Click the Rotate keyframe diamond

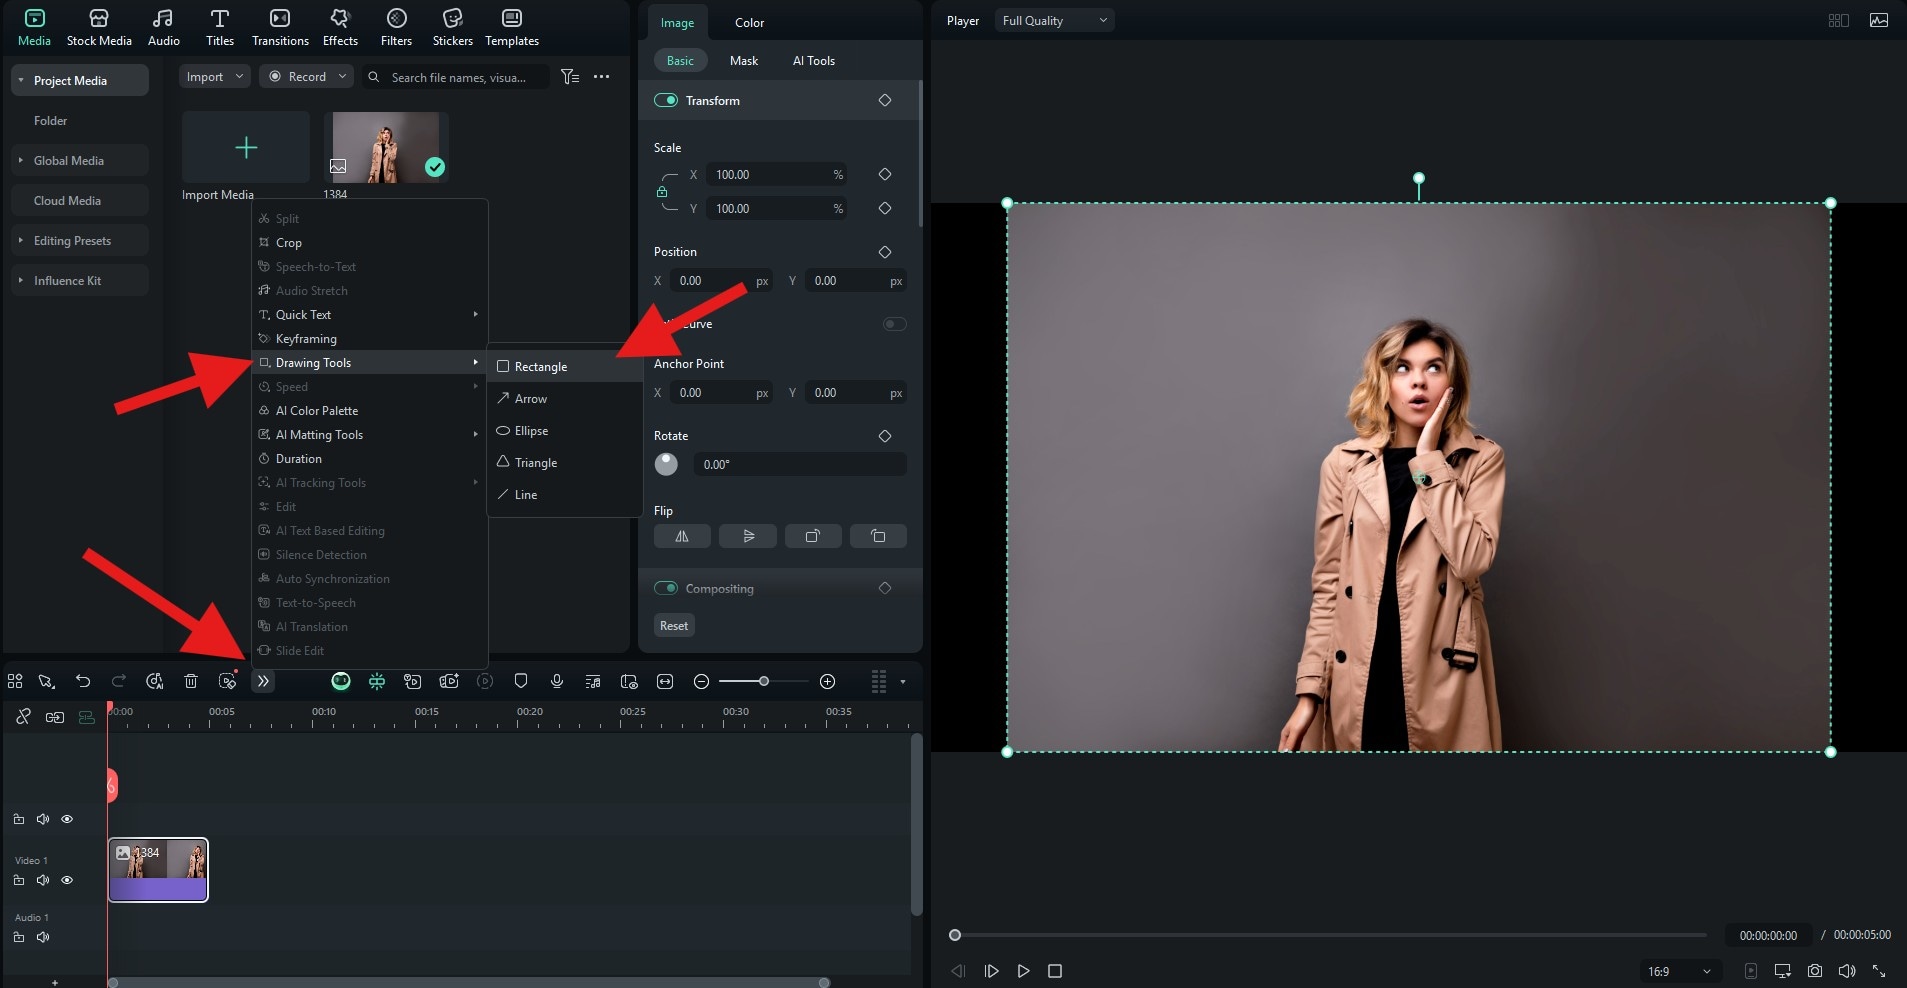pos(885,436)
